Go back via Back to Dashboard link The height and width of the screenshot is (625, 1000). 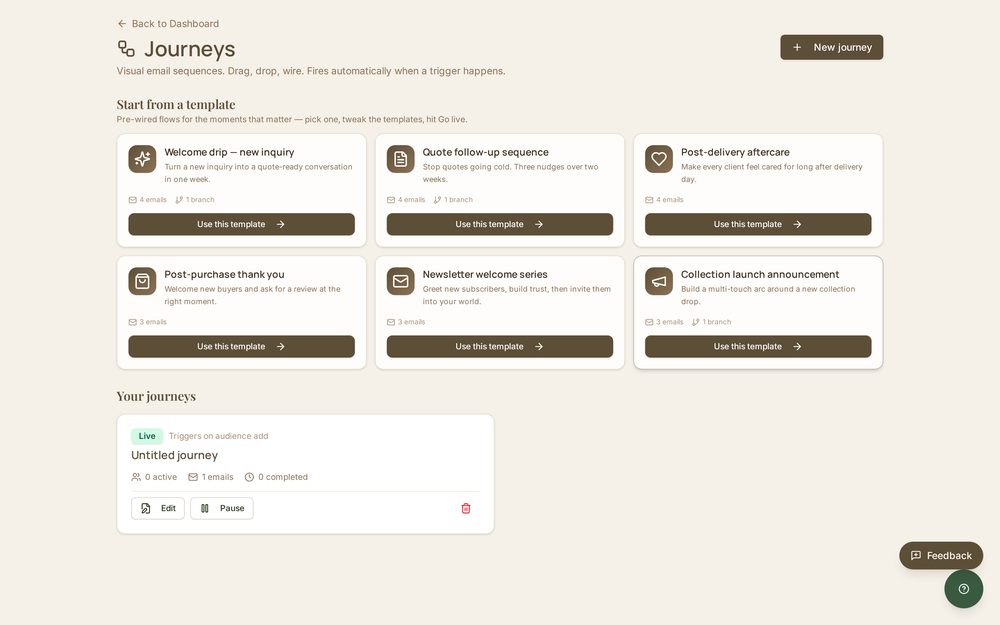[168, 24]
